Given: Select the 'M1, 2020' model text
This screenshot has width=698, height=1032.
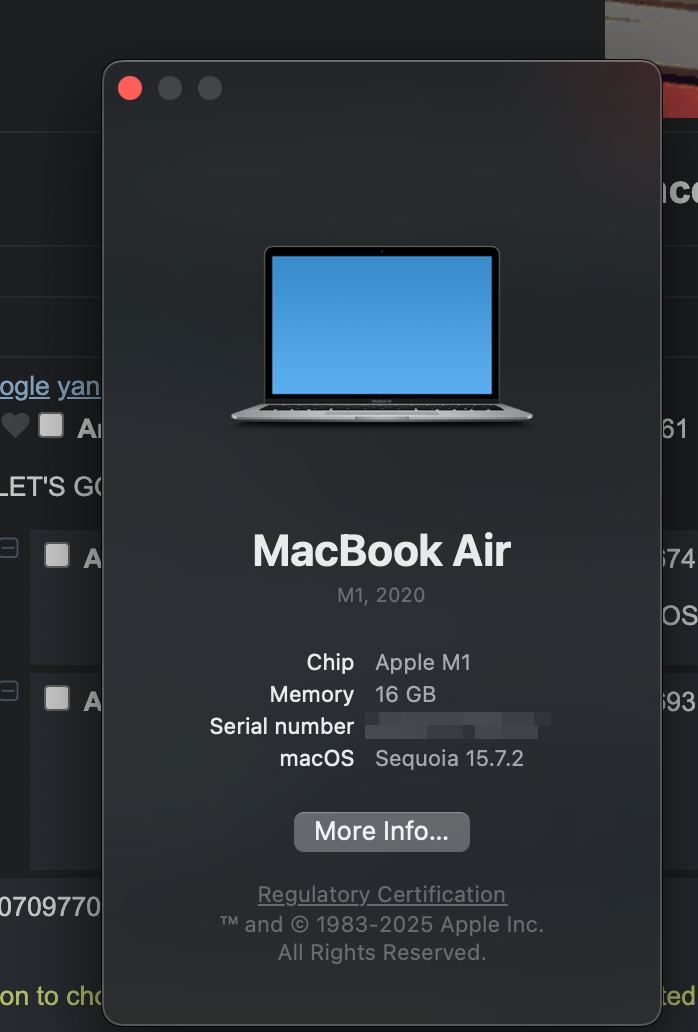Looking at the screenshot, I should [x=381, y=595].
